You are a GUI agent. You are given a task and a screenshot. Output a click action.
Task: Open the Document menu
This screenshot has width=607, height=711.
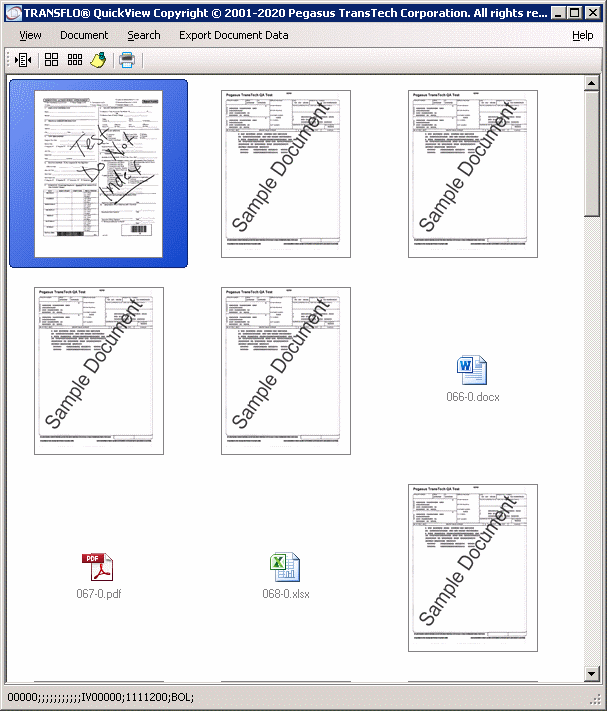pos(84,35)
